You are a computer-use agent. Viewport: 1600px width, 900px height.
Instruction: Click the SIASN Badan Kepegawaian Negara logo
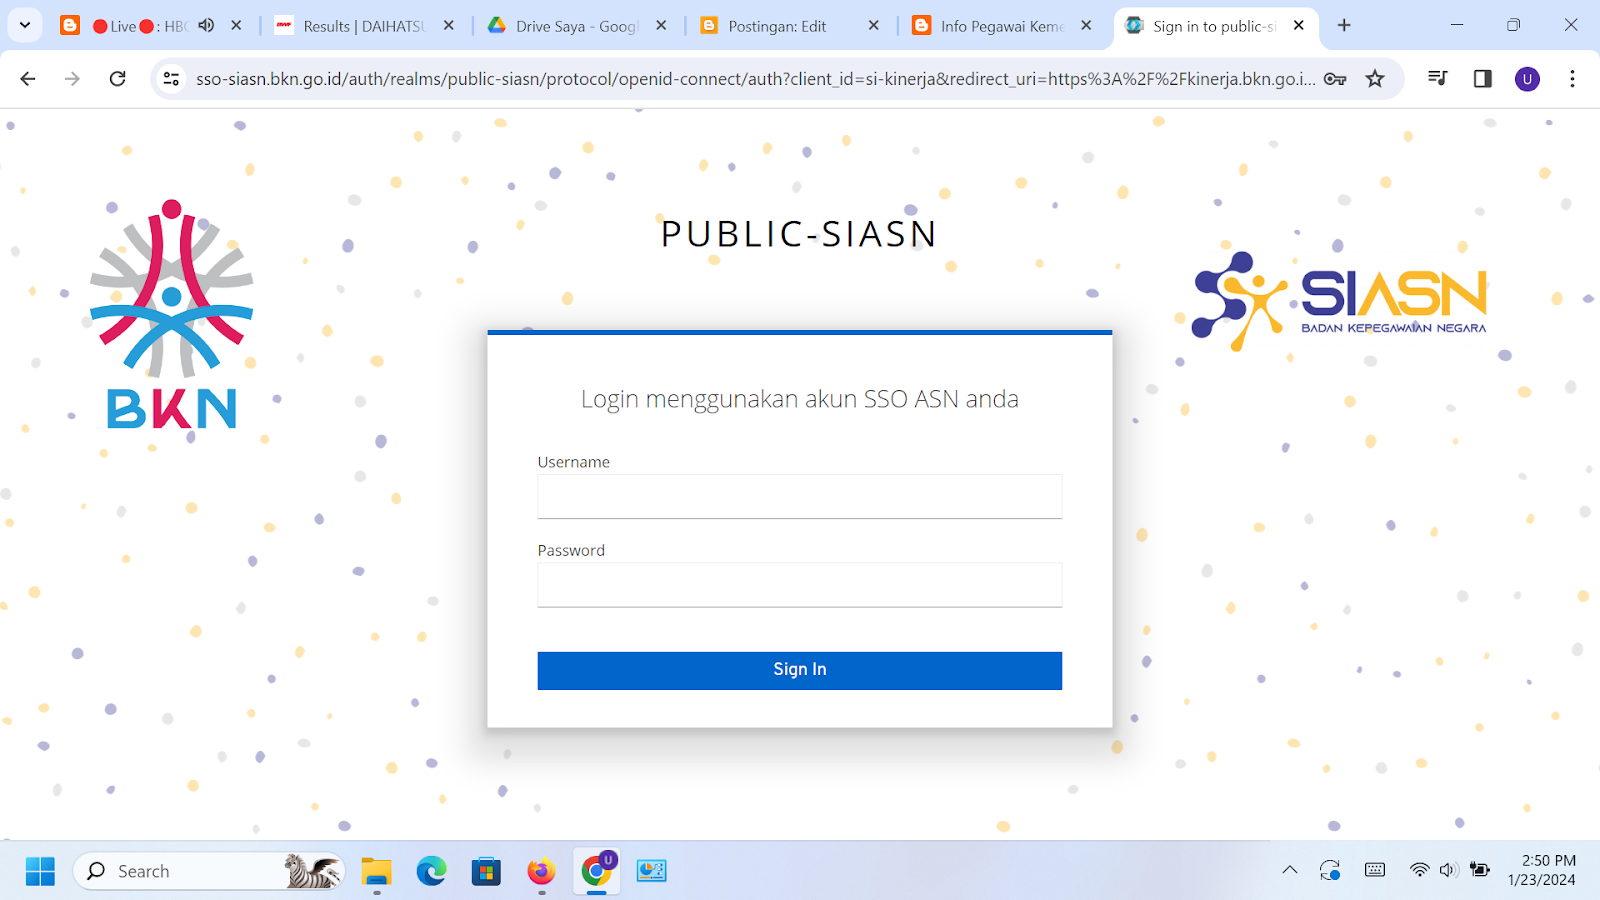tap(1339, 300)
